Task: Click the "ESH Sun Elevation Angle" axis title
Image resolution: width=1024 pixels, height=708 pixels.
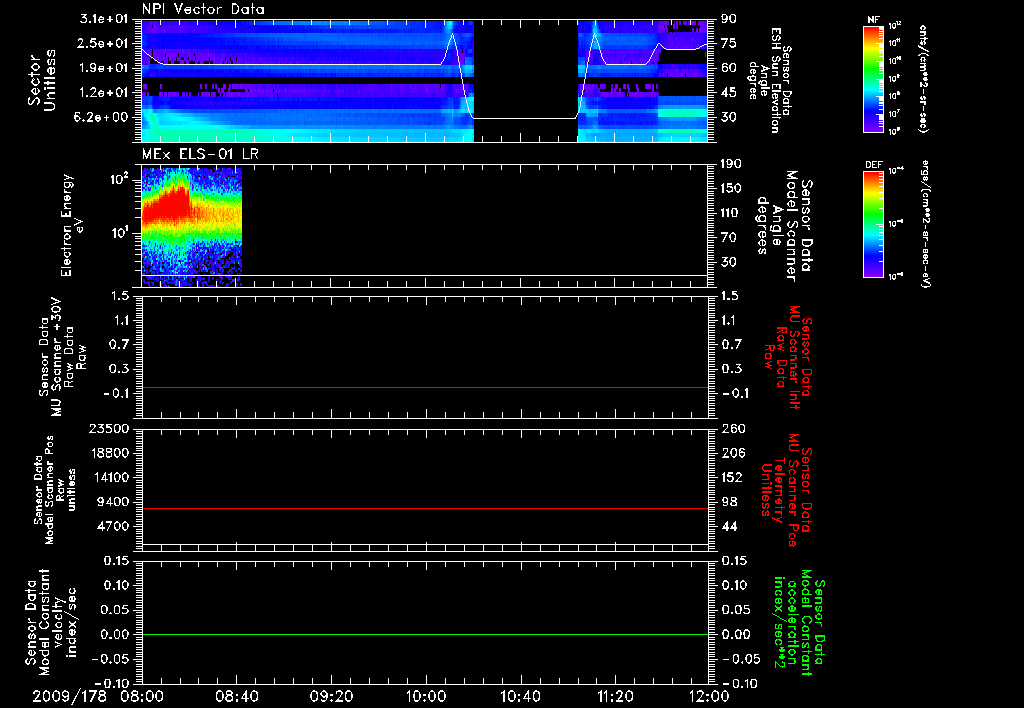Action: (x=764, y=80)
